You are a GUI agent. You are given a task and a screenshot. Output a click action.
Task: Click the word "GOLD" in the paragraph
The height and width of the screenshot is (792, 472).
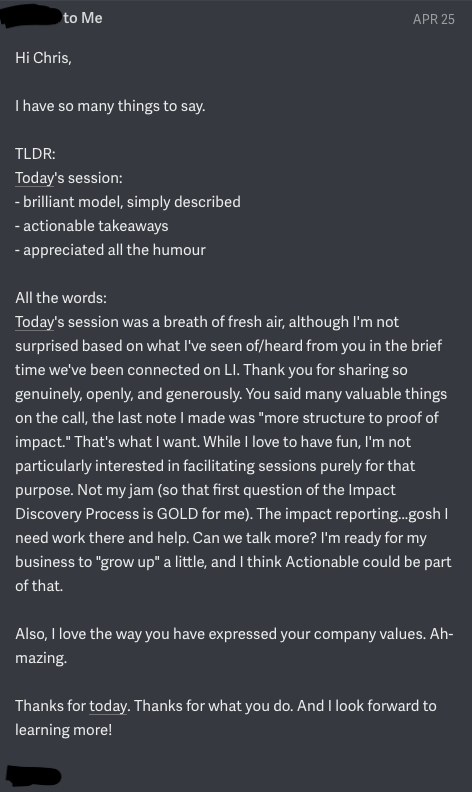click(177, 514)
